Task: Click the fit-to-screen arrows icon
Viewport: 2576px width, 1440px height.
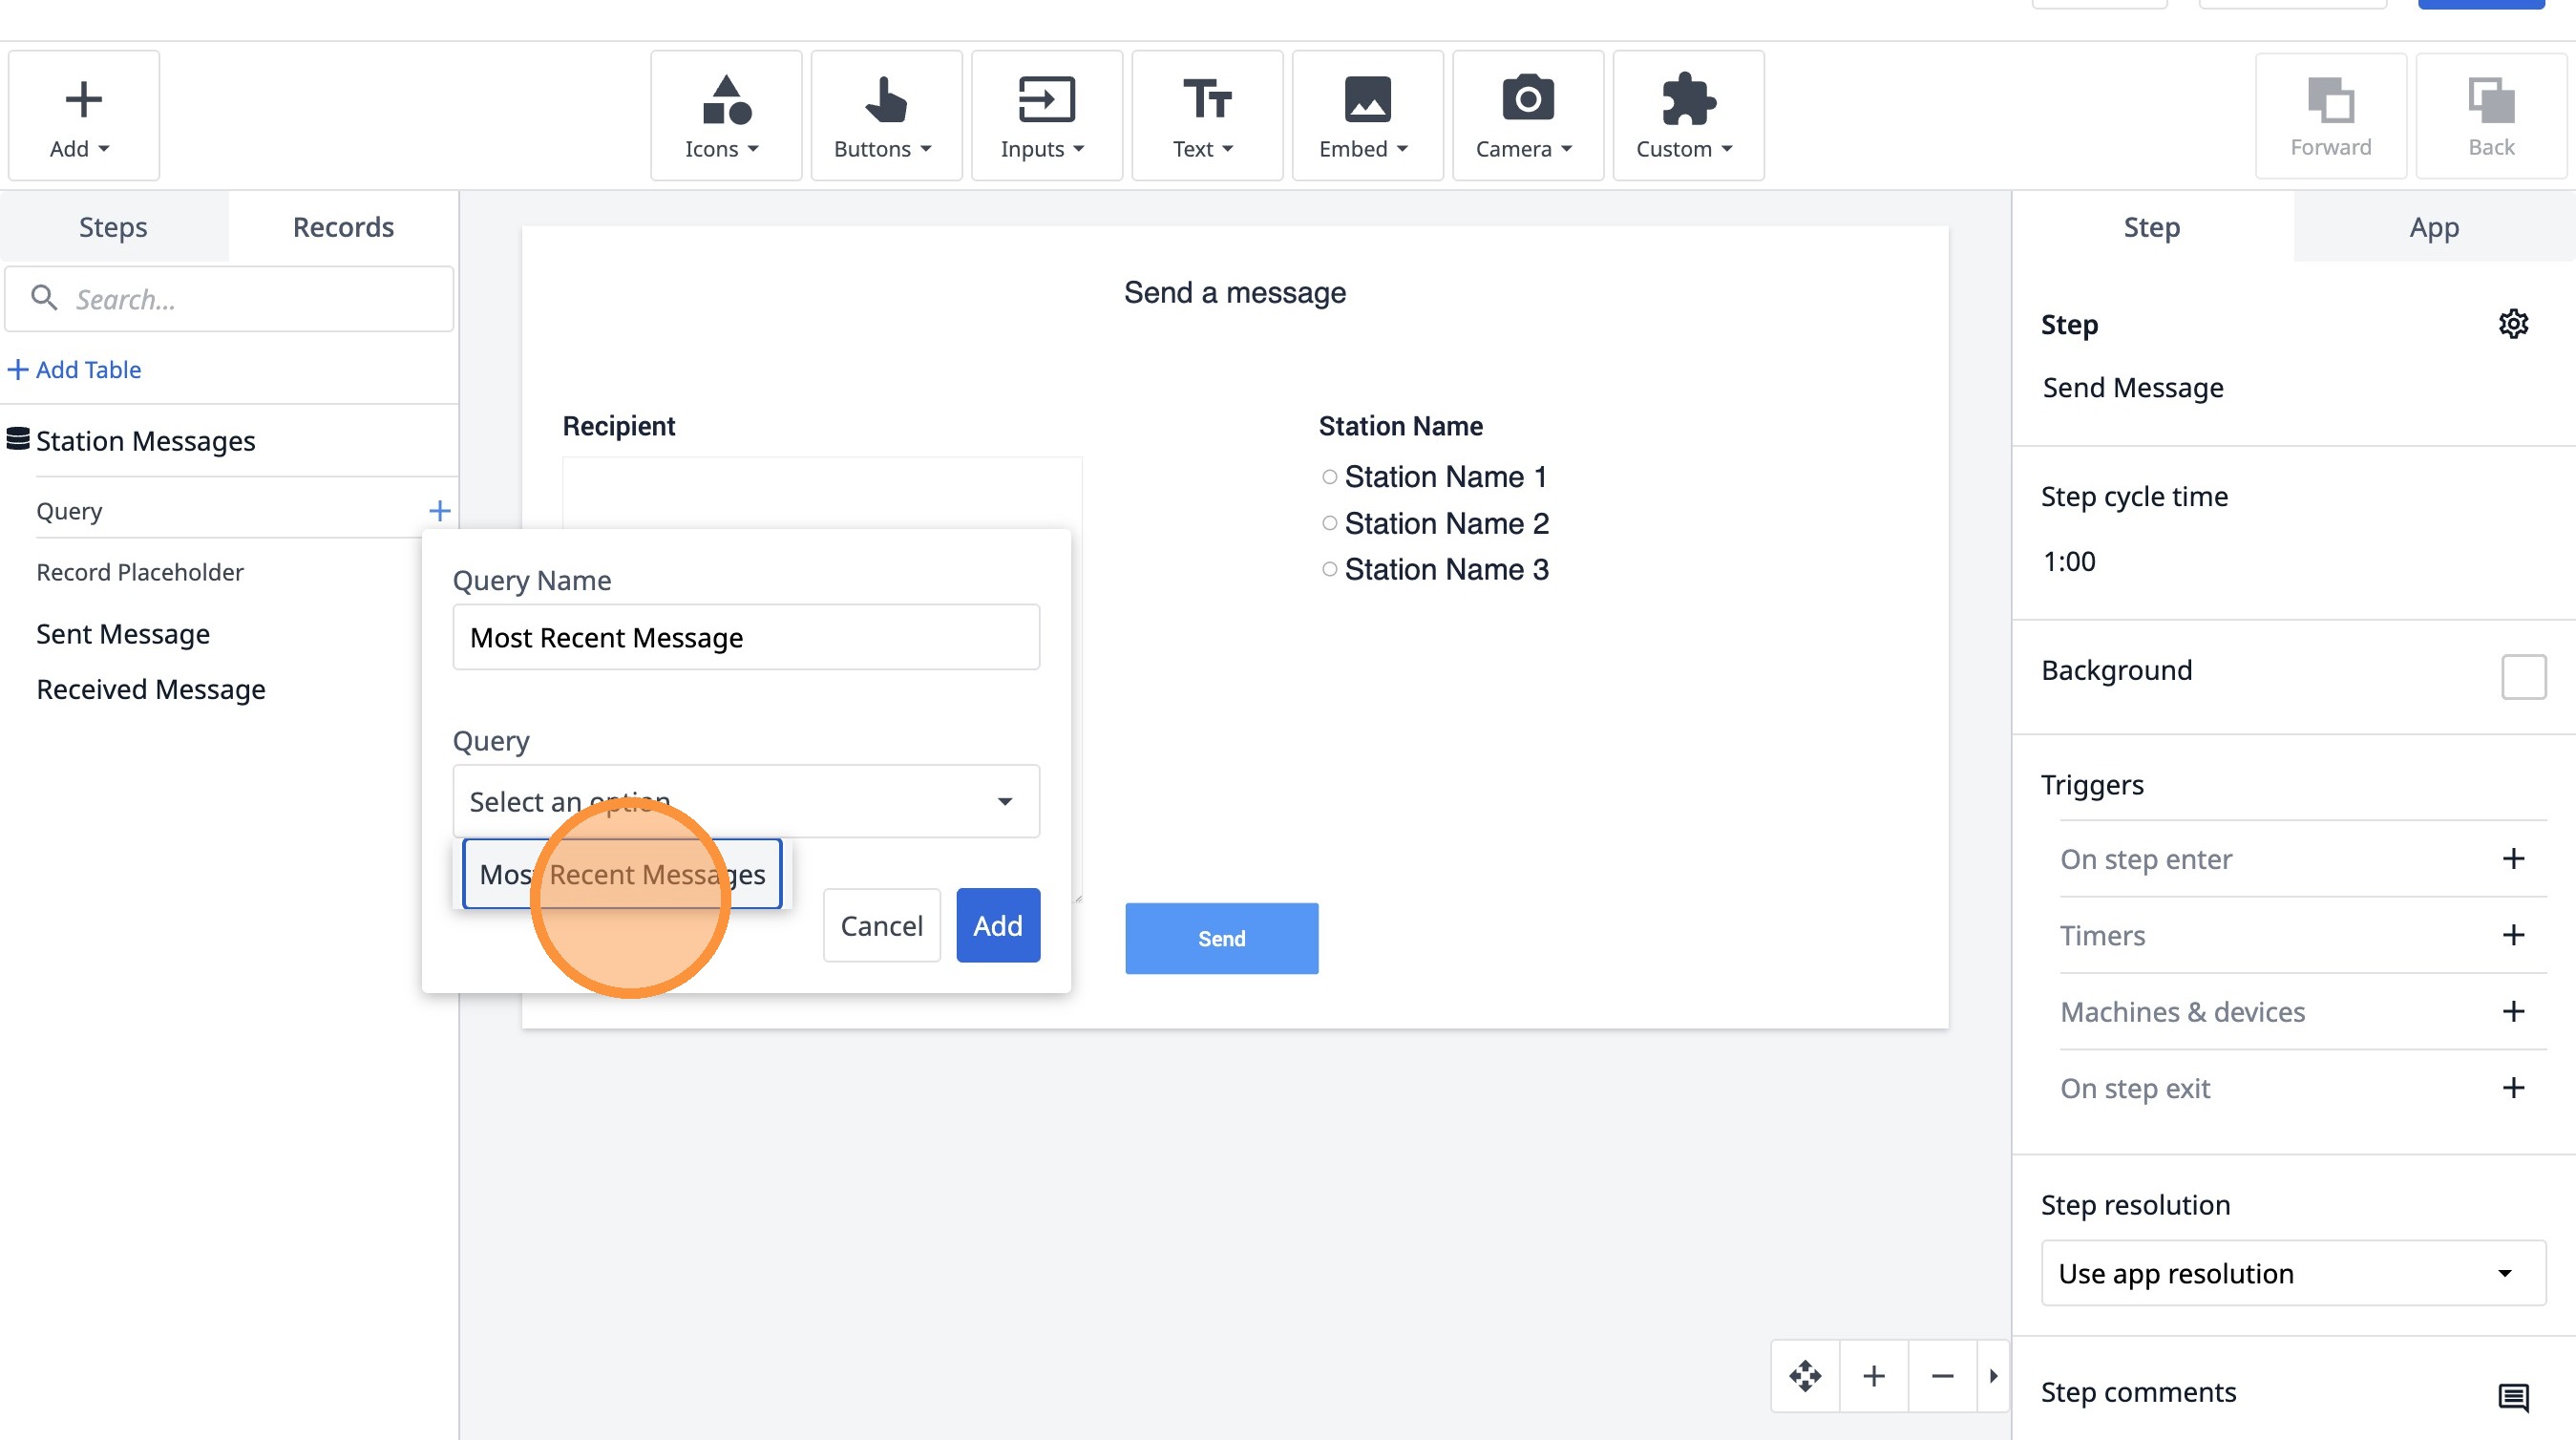Action: coord(1805,1376)
